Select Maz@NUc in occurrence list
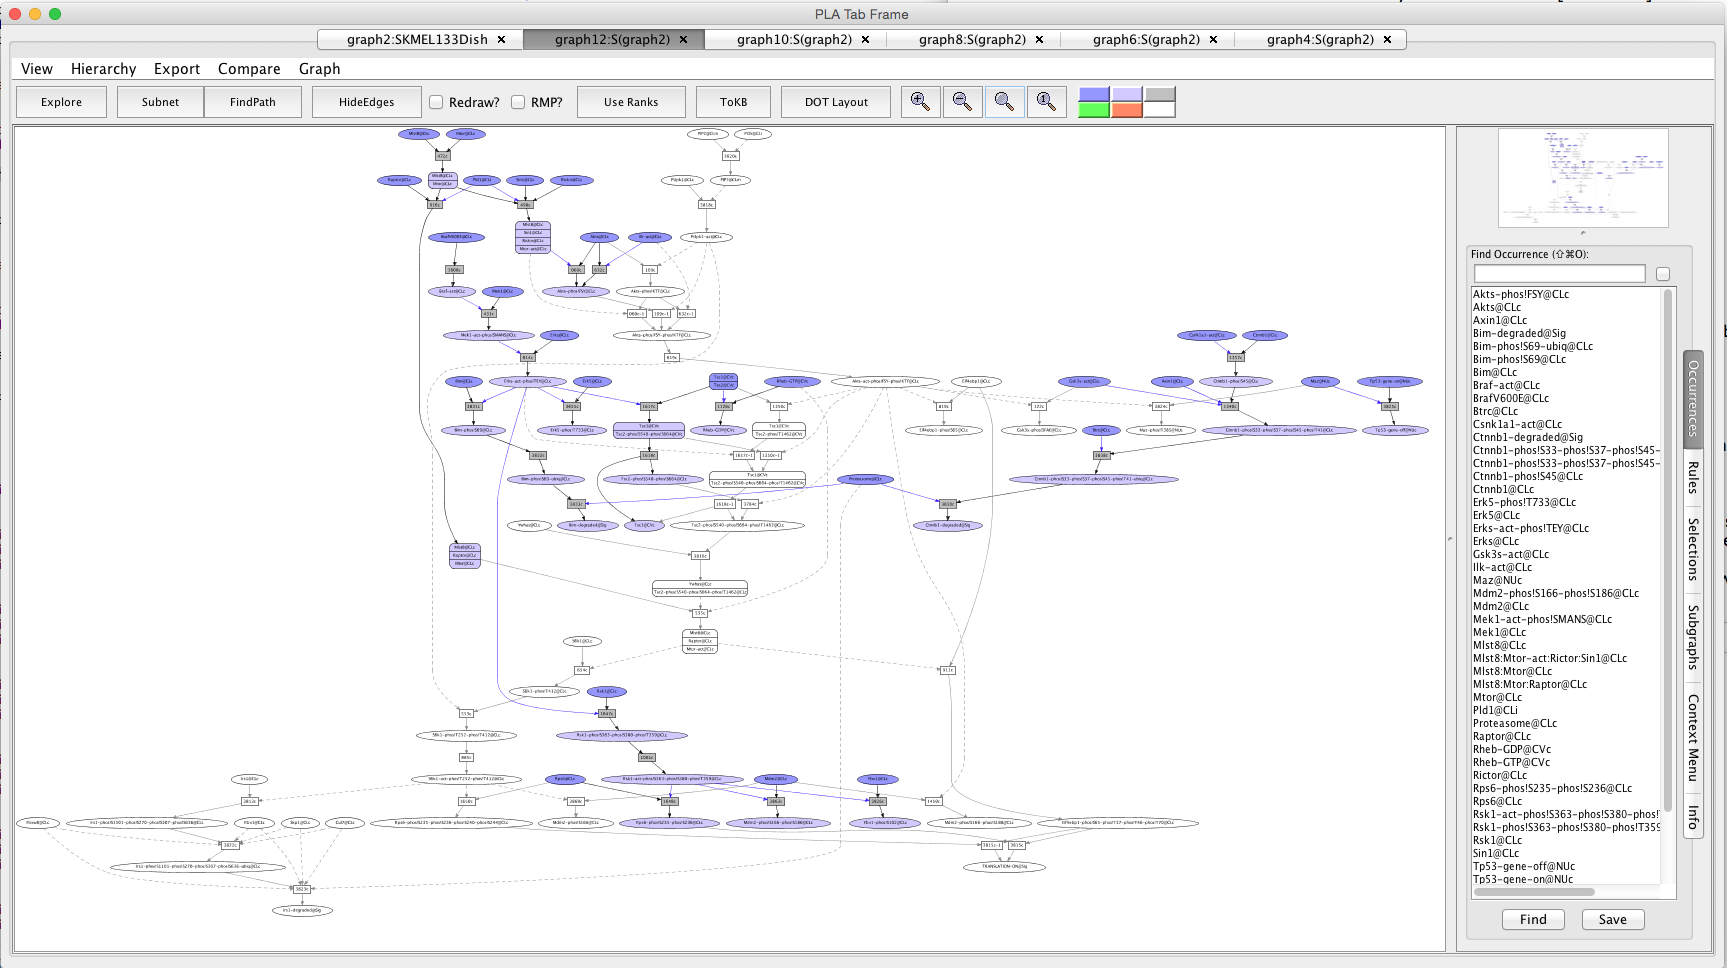Screen dimensions: 1727x968 [x=1497, y=580]
